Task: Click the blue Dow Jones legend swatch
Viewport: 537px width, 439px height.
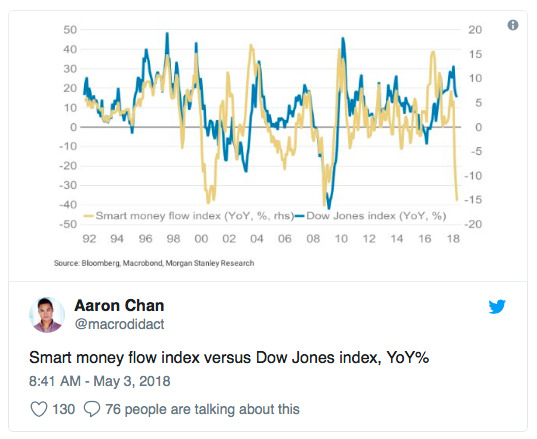Action: [300, 216]
